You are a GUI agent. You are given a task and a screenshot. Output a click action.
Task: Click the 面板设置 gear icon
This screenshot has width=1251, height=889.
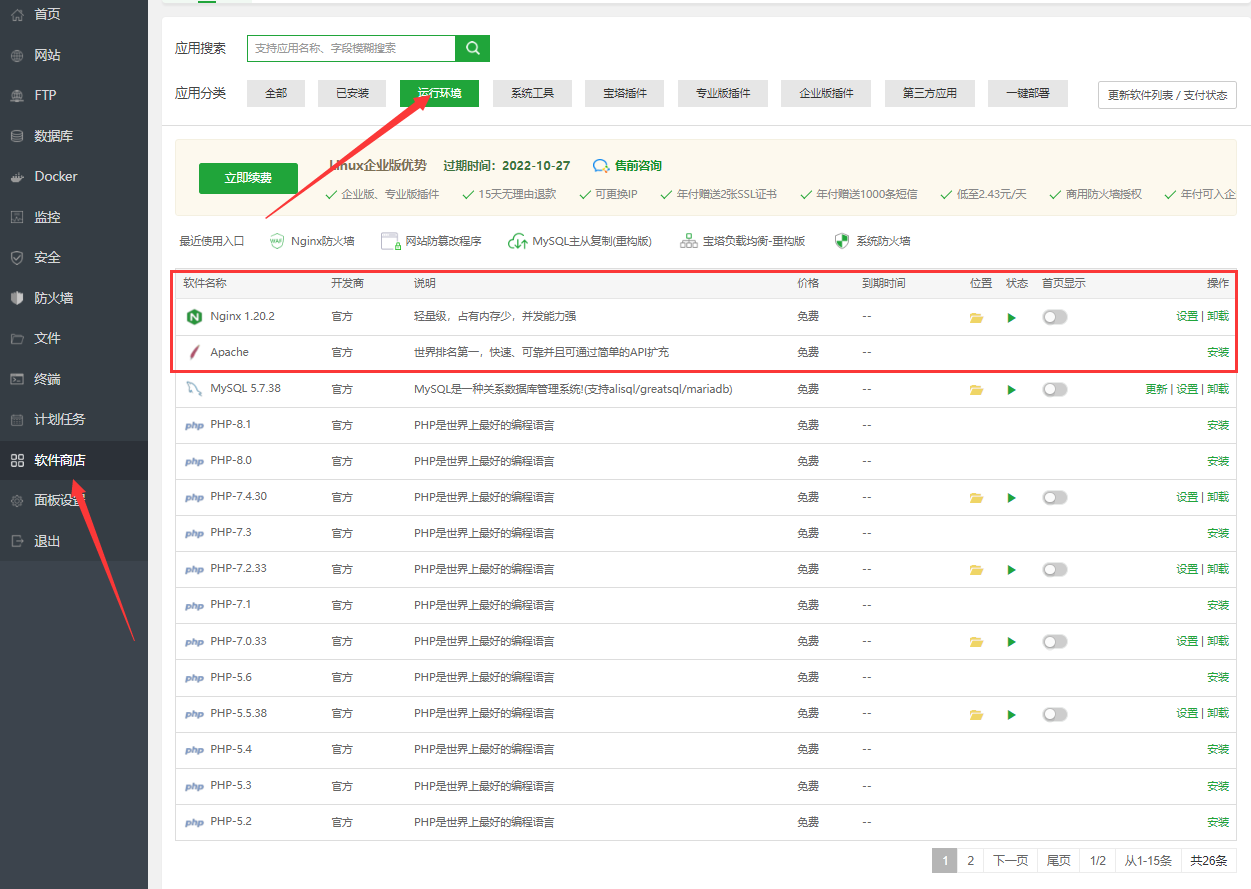coord(16,500)
